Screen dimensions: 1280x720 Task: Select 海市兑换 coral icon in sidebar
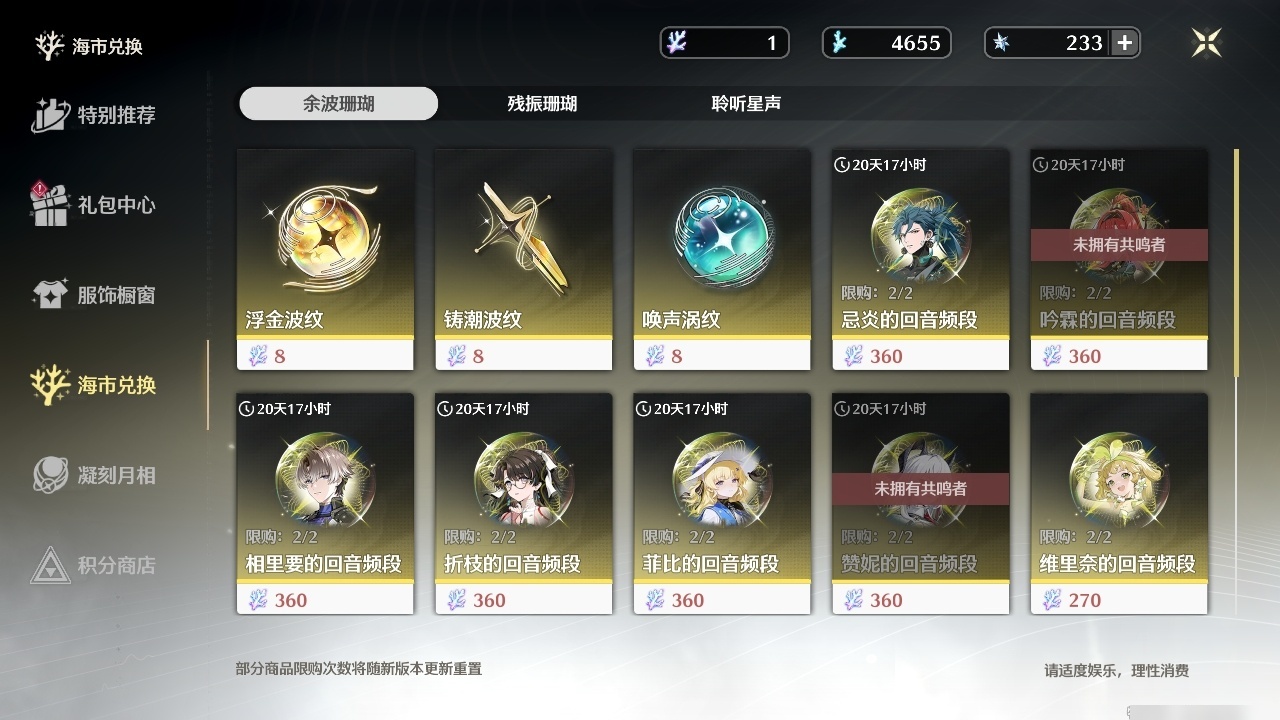[x=50, y=384]
